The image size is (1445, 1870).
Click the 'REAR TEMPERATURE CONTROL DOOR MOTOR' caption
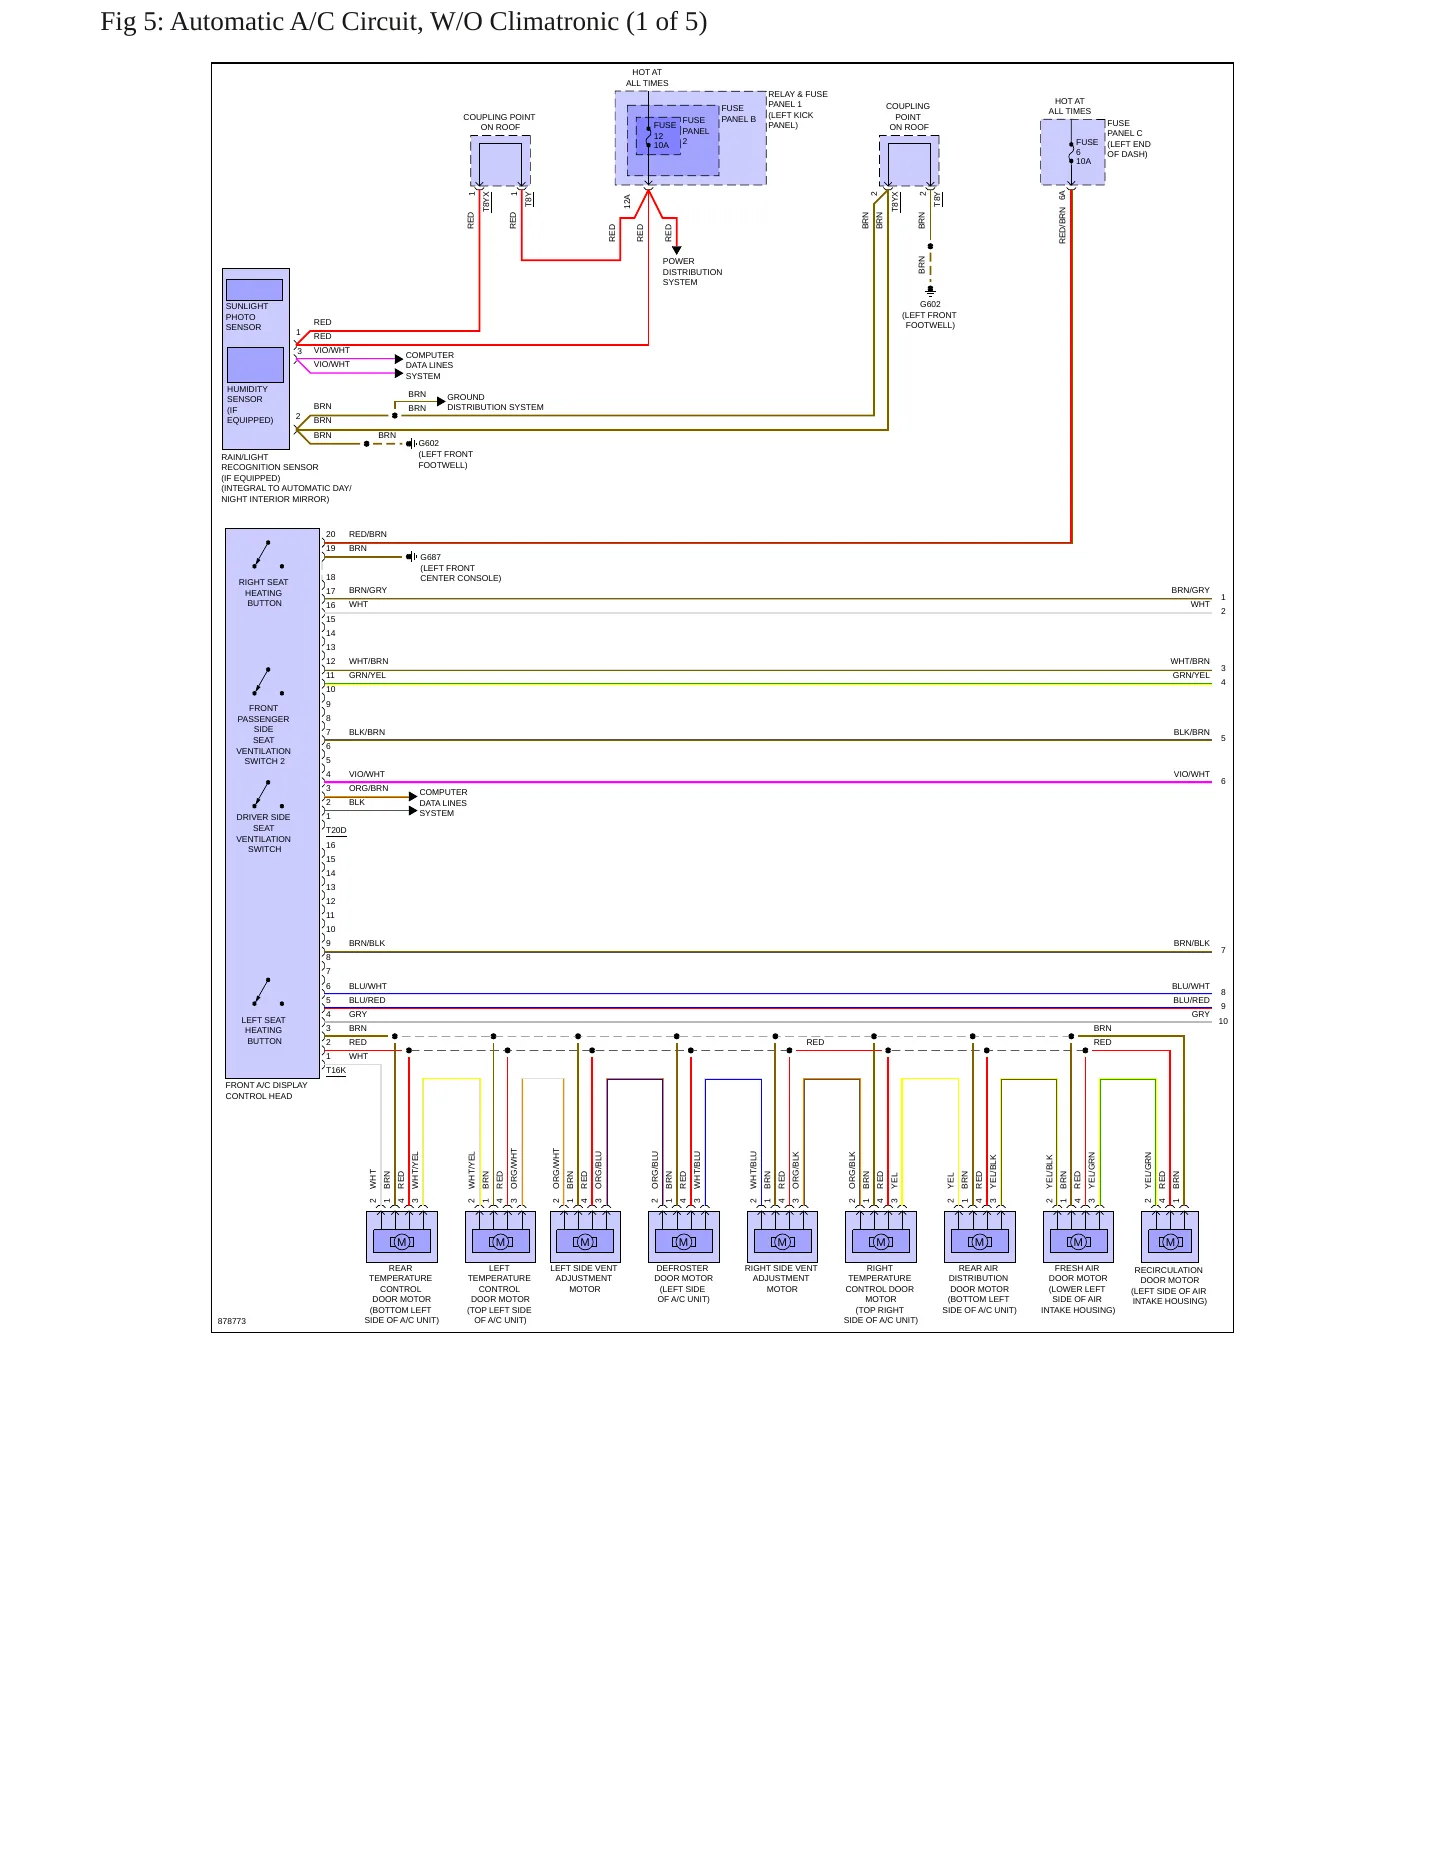click(402, 1294)
